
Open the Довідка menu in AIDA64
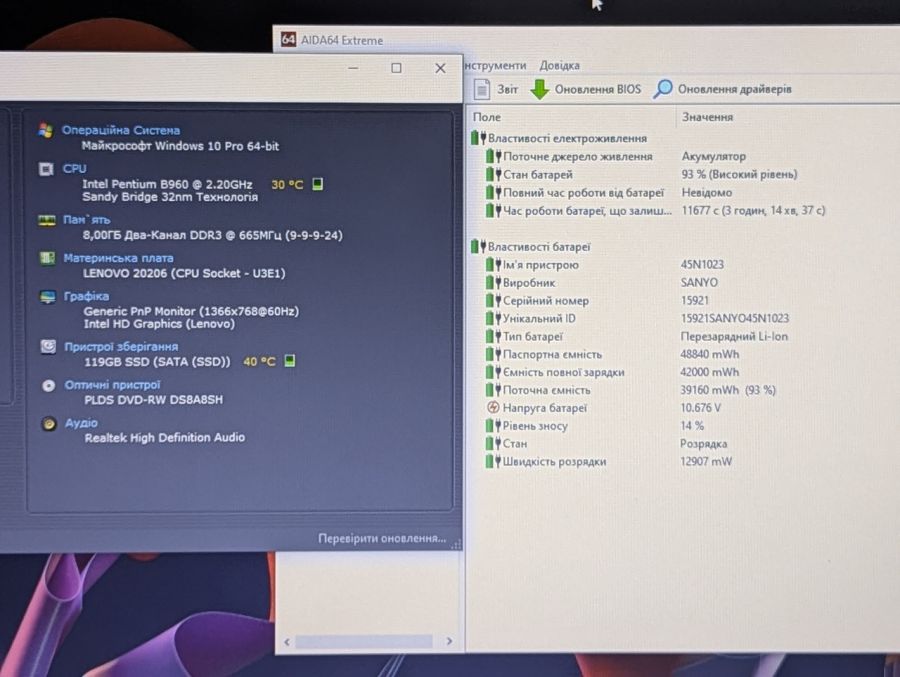pyautogui.click(x=559, y=65)
